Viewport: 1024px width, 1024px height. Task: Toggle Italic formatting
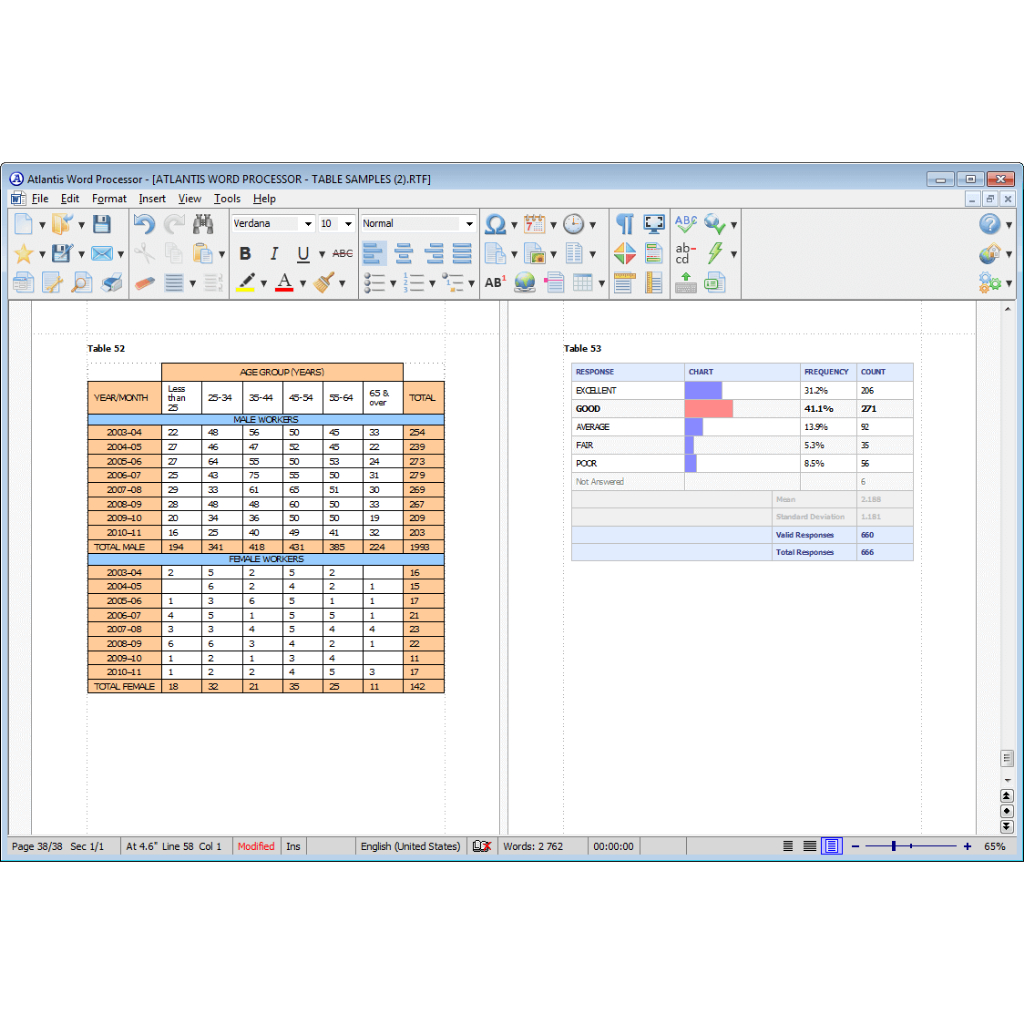point(274,253)
